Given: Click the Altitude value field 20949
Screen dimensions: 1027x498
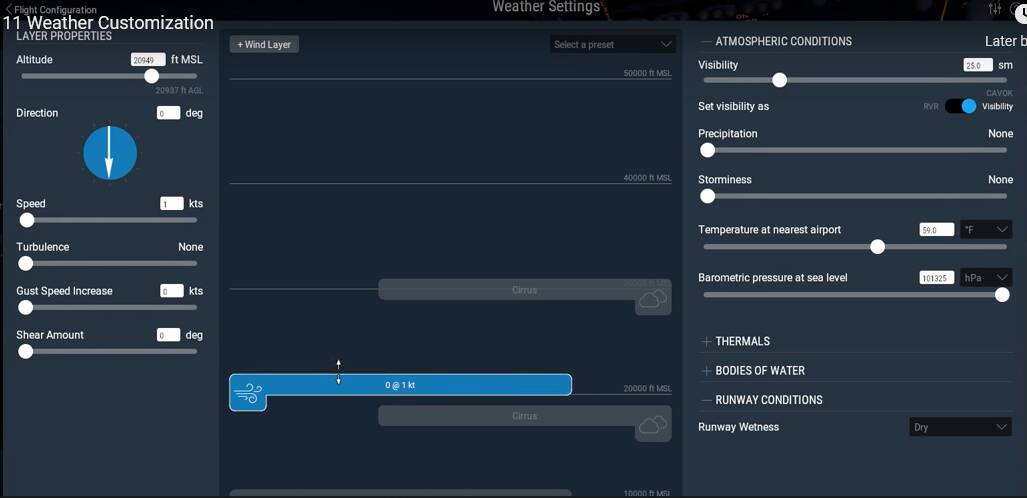Looking at the screenshot, I should point(148,60).
